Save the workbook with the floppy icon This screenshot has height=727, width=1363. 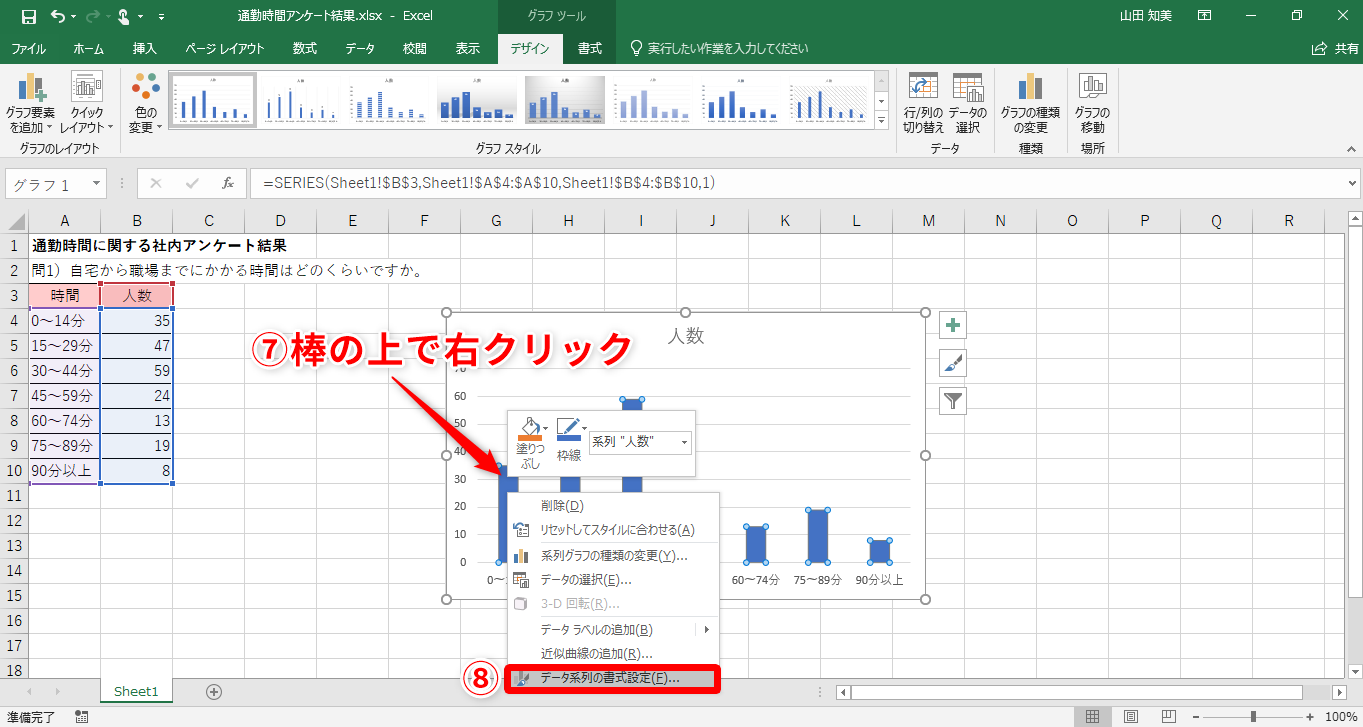(28, 16)
